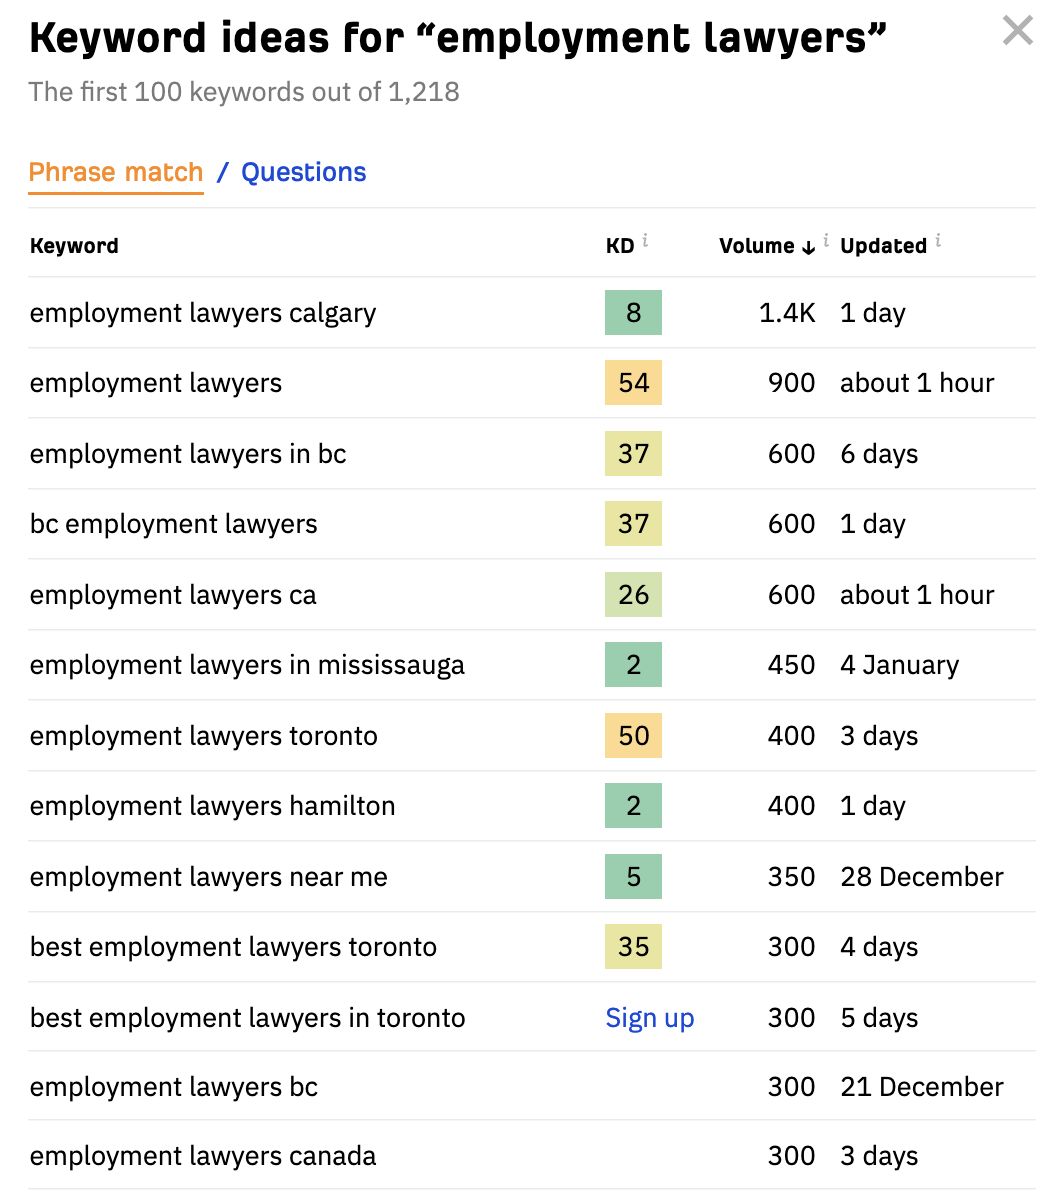This screenshot has height=1198, width=1044.
Task: Click the KD info icon
Action: [x=646, y=240]
